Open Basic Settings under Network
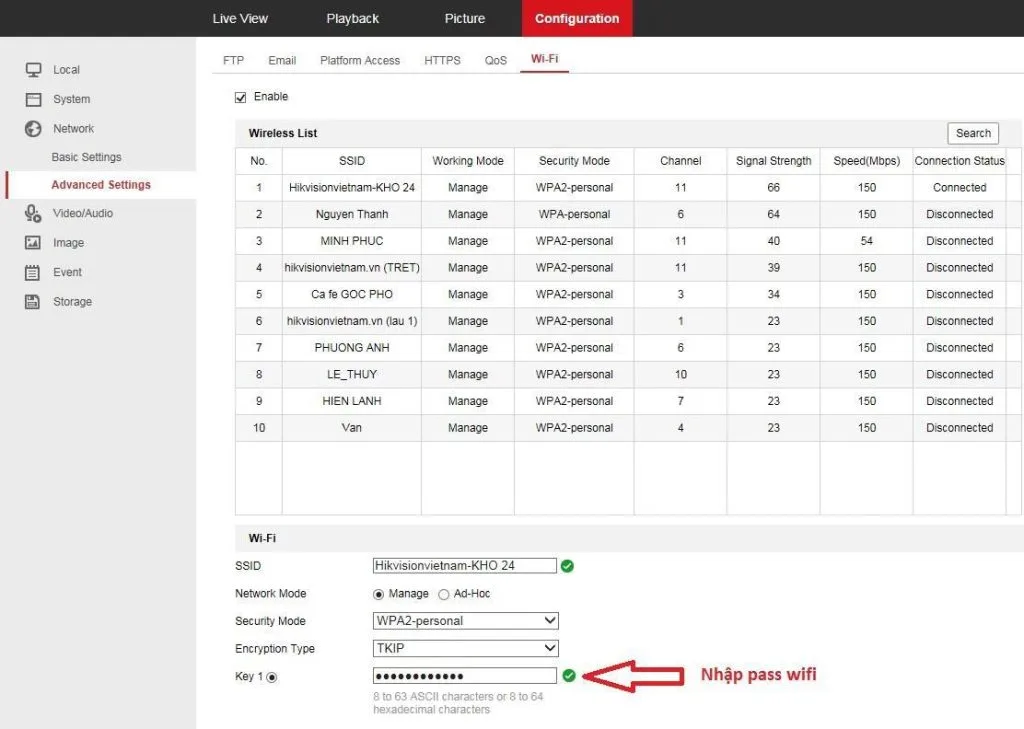Image resolution: width=1024 pixels, height=729 pixels. point(86,157)
